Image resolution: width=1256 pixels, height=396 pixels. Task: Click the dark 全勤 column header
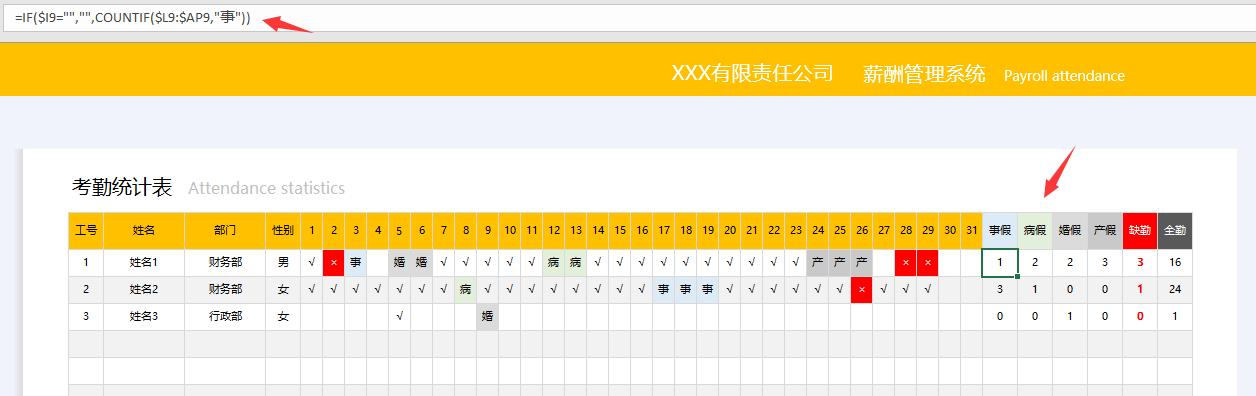1175,230
